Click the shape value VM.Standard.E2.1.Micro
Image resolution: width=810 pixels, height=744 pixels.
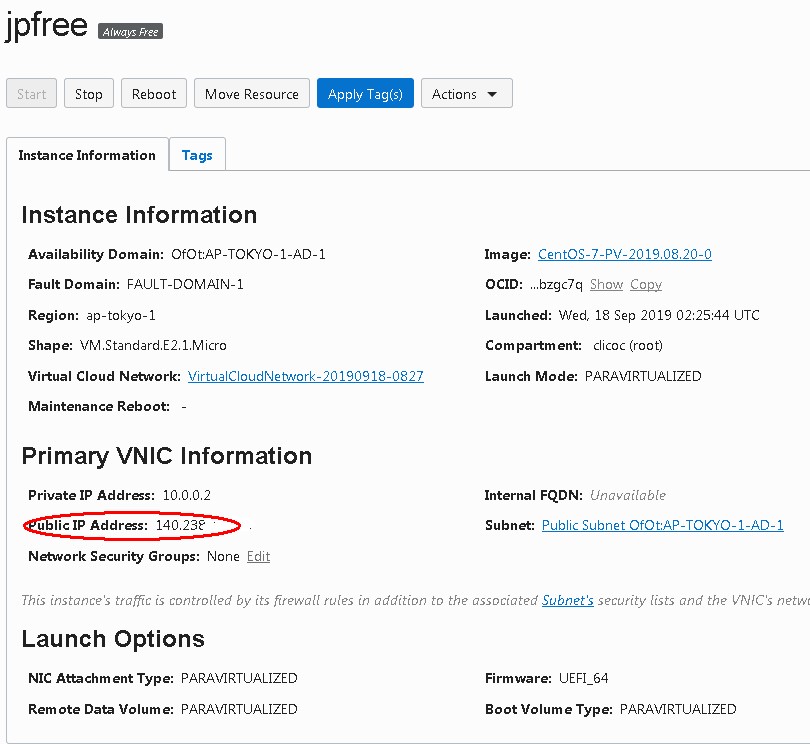(153, 345)
